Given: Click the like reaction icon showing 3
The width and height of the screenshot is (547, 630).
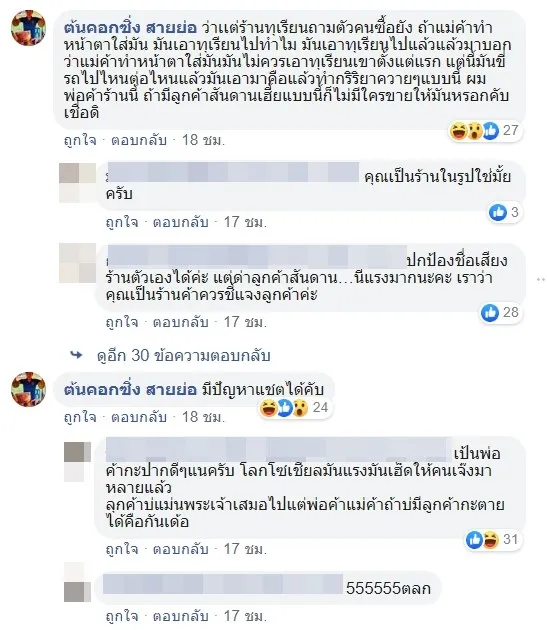Looking at the screenshot, I should pos(498,212).
